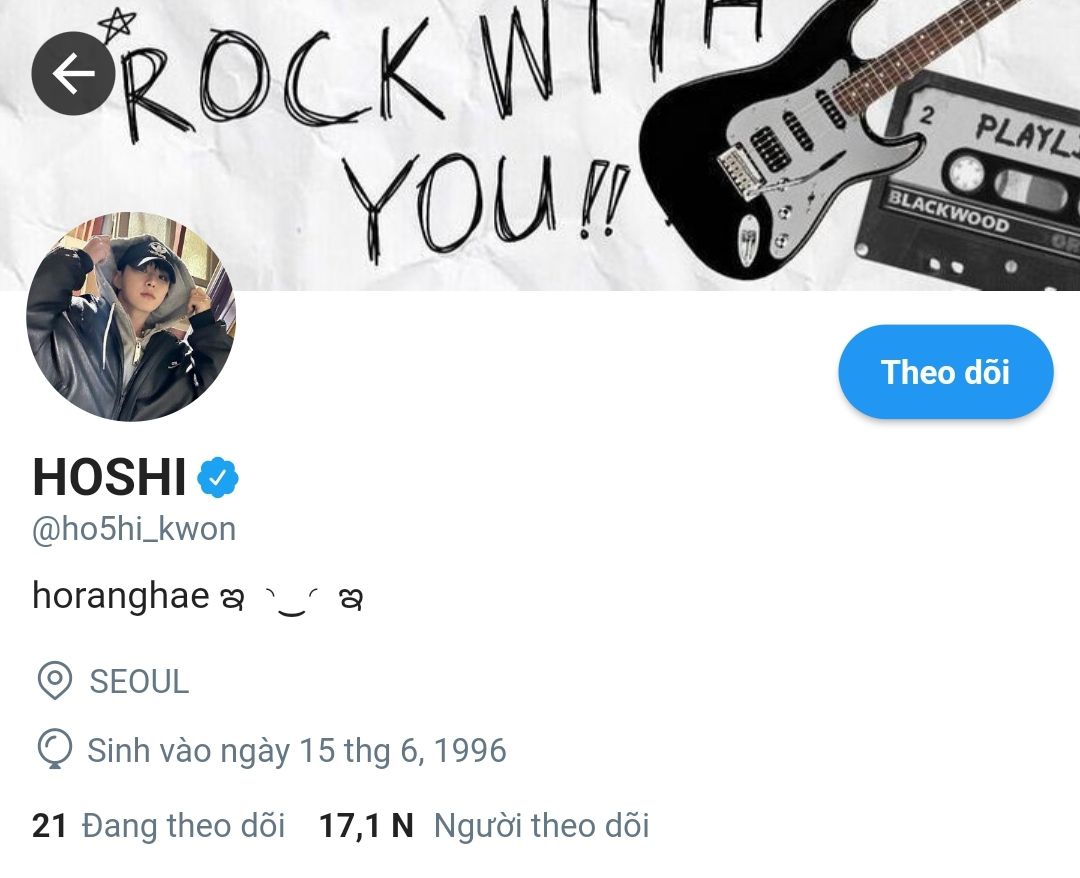Viewport: 1080px width, 878px height.
Task: Tap the HOSHI display name
Action: coord(110,477)
